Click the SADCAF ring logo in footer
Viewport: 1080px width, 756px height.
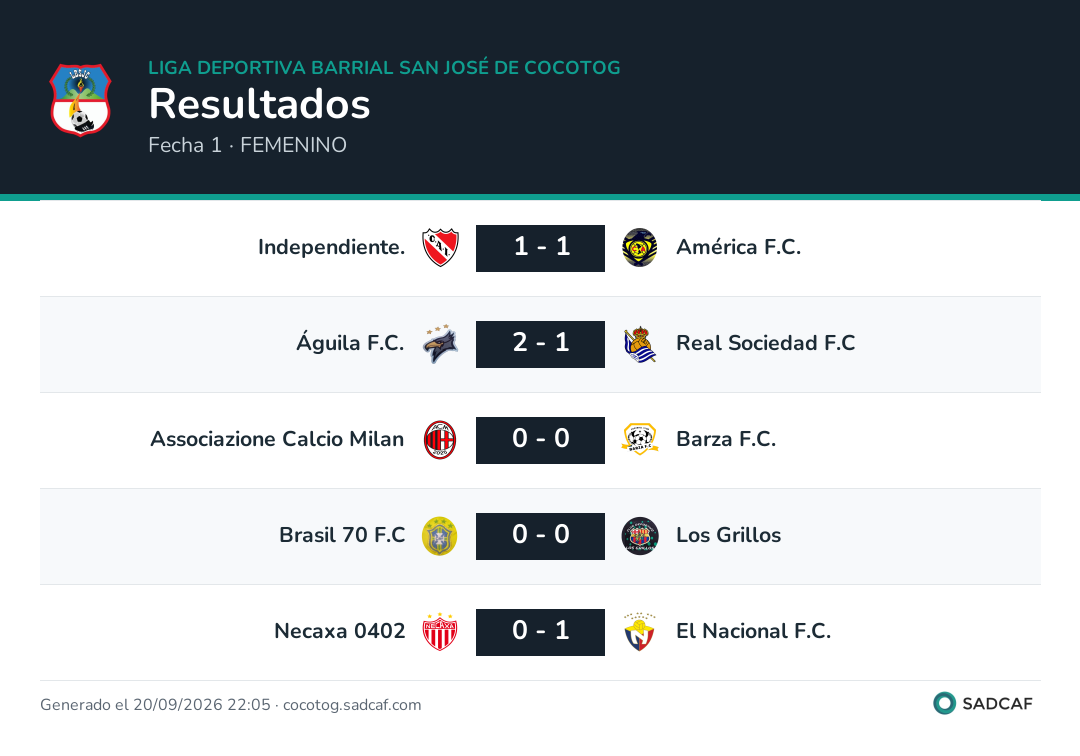pyautogui.click(x=944, y=703)
